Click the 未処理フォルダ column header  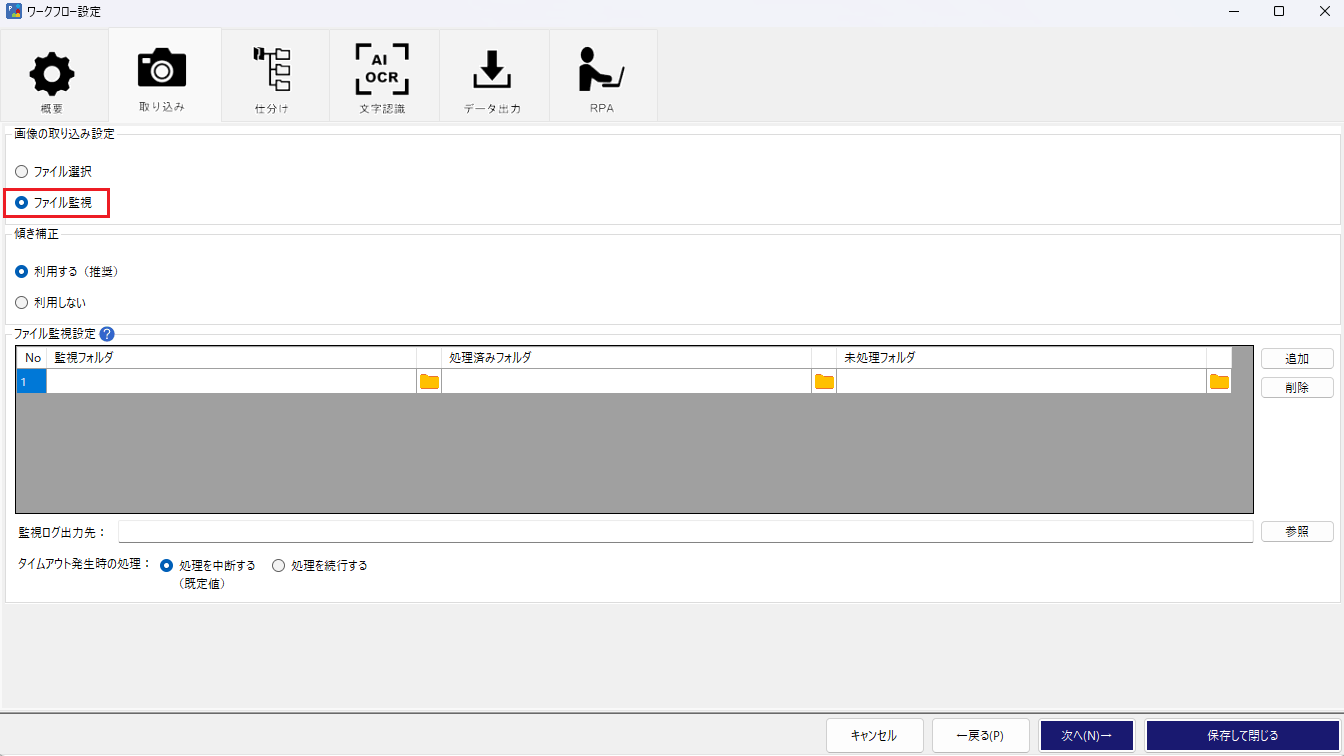tap(1021, 358)
